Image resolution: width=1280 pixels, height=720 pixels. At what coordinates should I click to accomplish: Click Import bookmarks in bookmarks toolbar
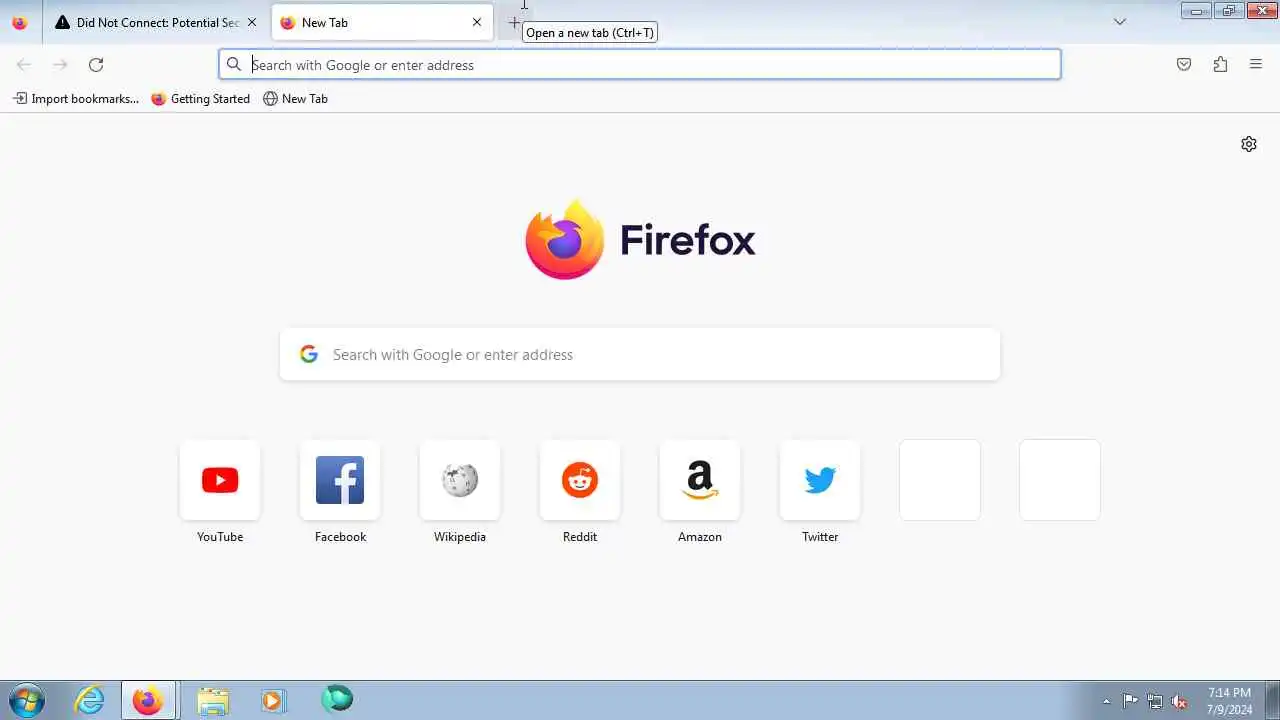(x=76, y=98)
